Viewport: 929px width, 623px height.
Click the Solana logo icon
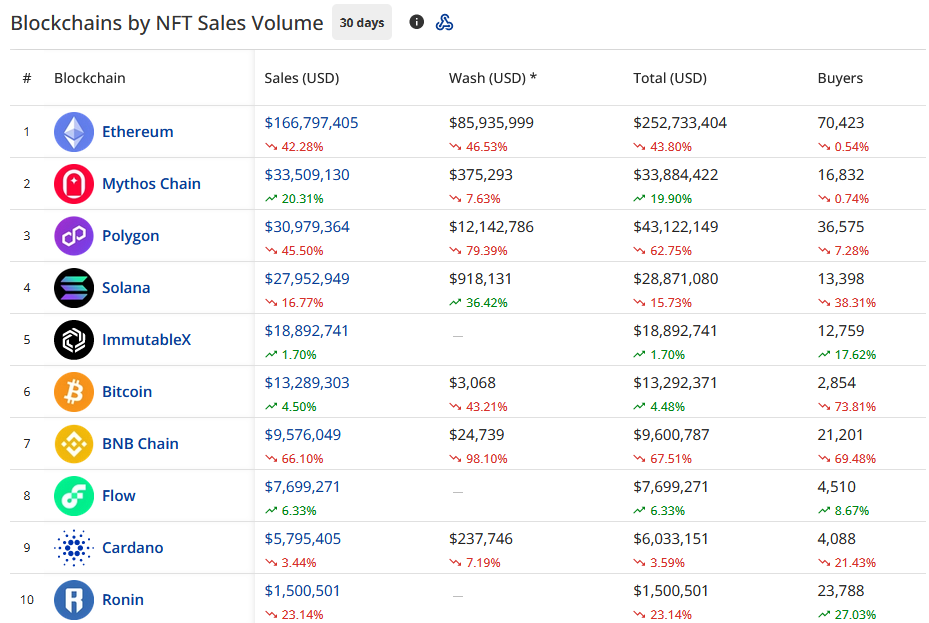tap(73, 288)
